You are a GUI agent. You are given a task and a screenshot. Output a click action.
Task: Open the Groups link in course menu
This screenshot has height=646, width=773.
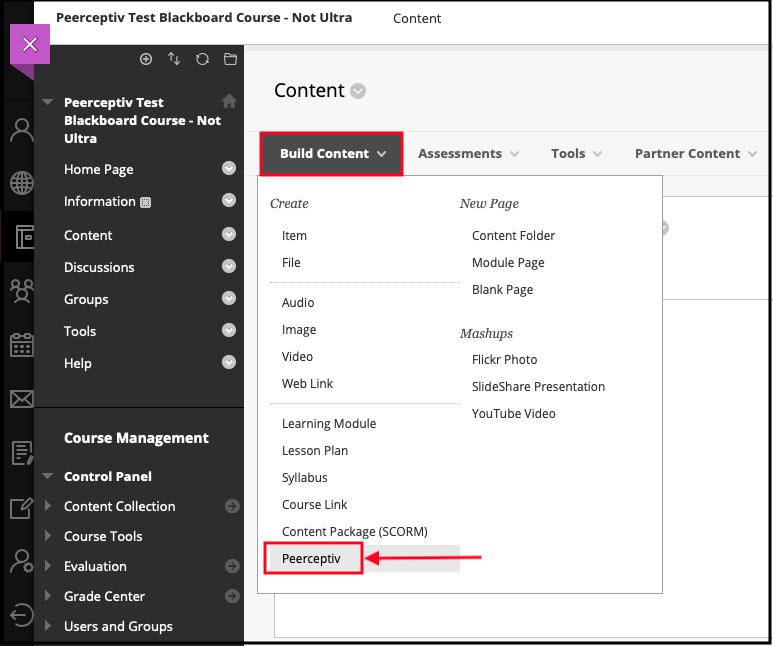(86, 299)
